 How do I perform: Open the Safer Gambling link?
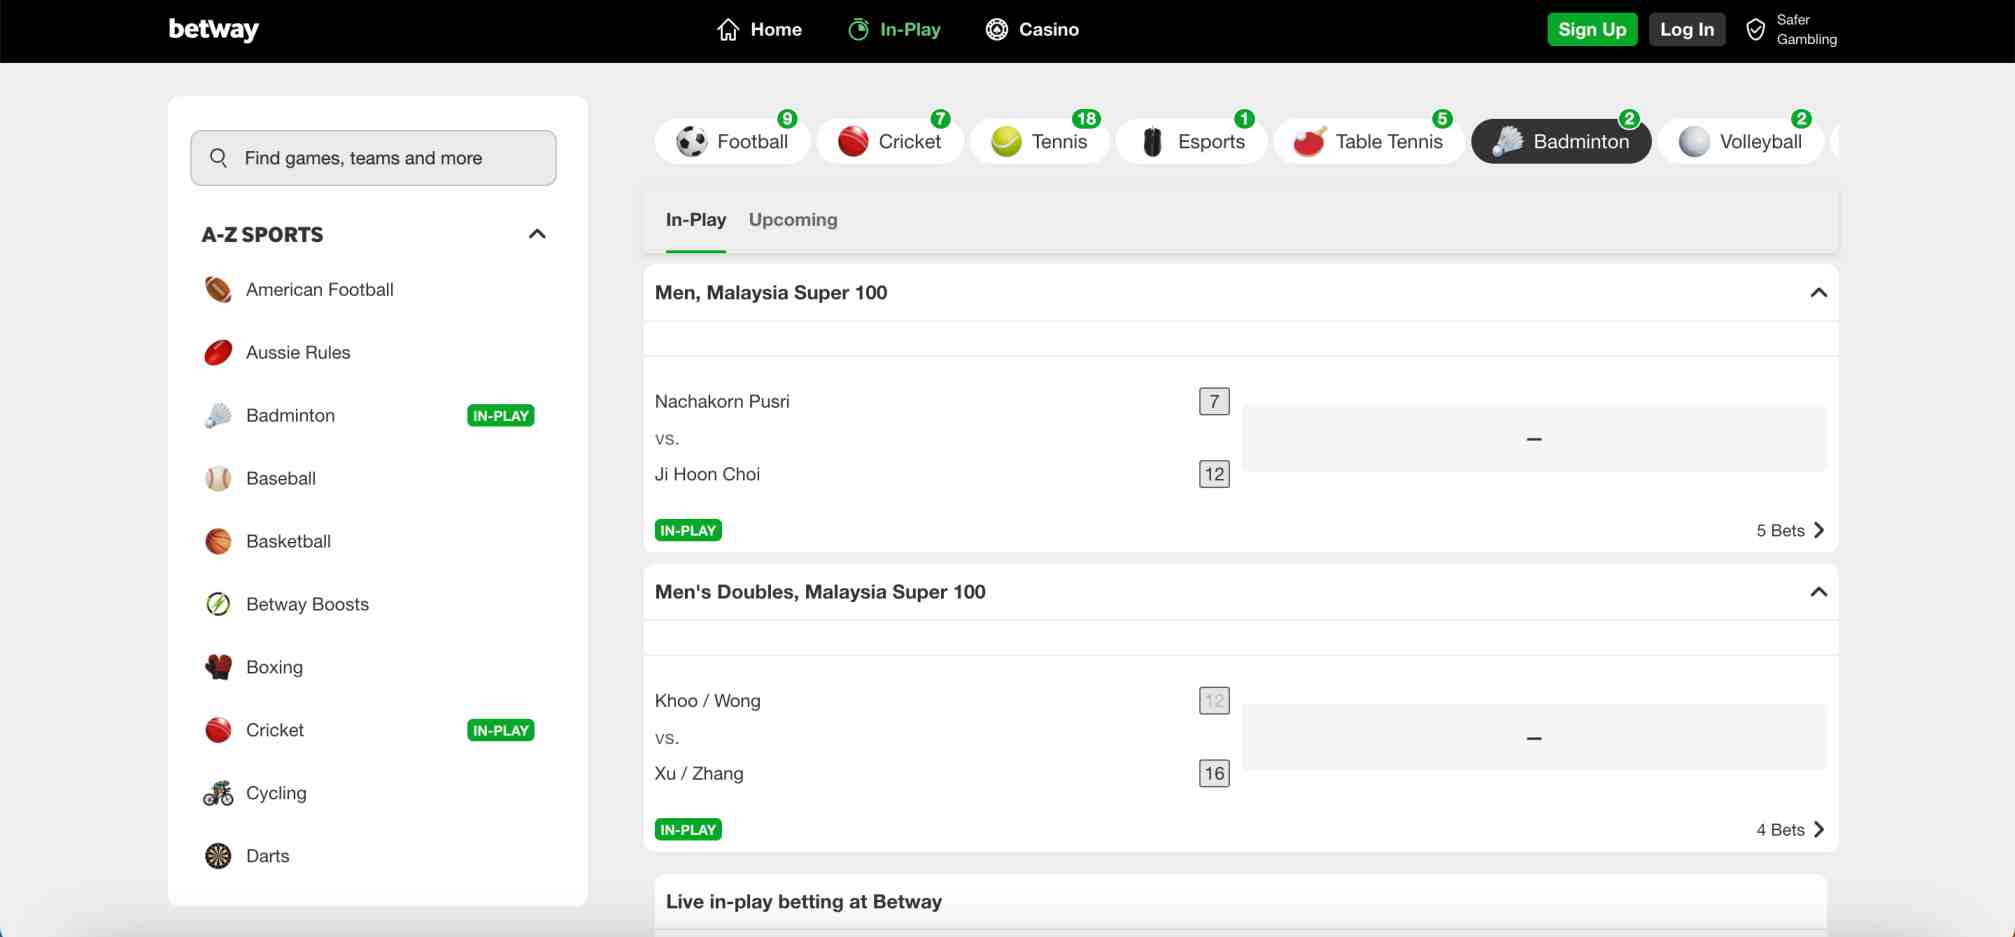1791,30
